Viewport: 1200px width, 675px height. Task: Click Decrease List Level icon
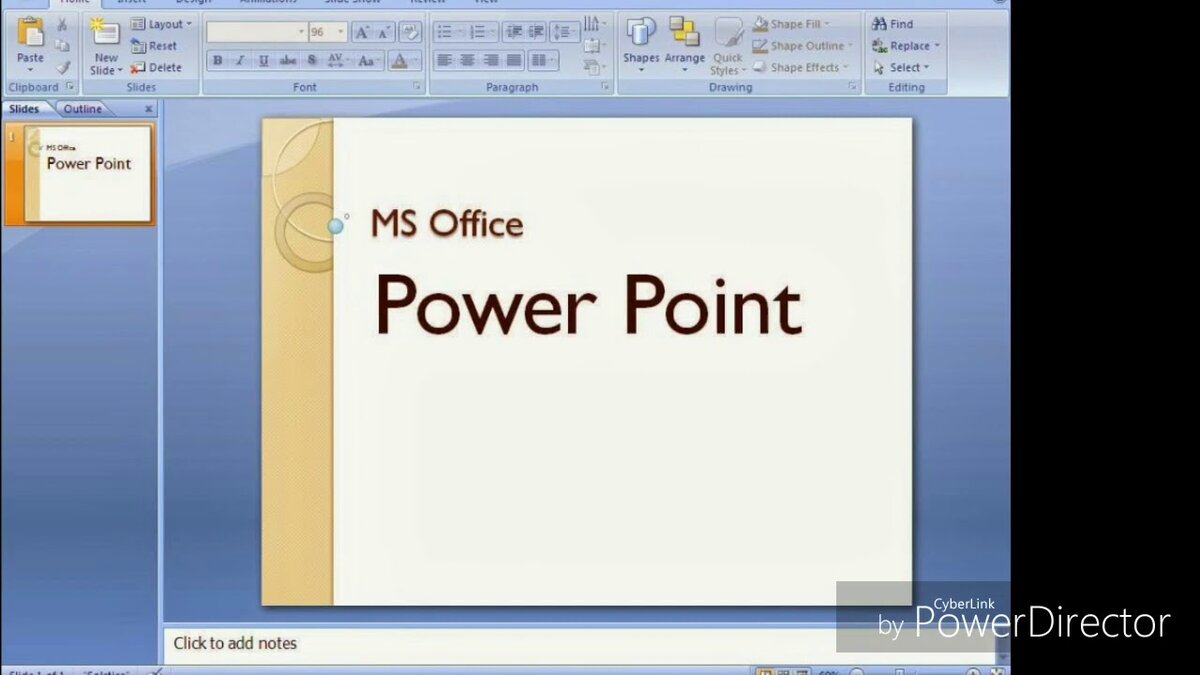click(x=513, y=32)
